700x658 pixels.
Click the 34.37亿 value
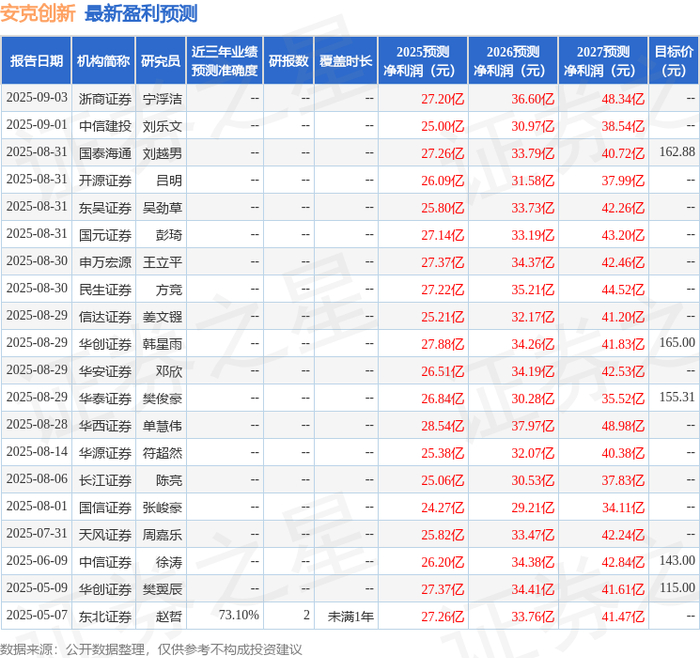click(533, 262)
